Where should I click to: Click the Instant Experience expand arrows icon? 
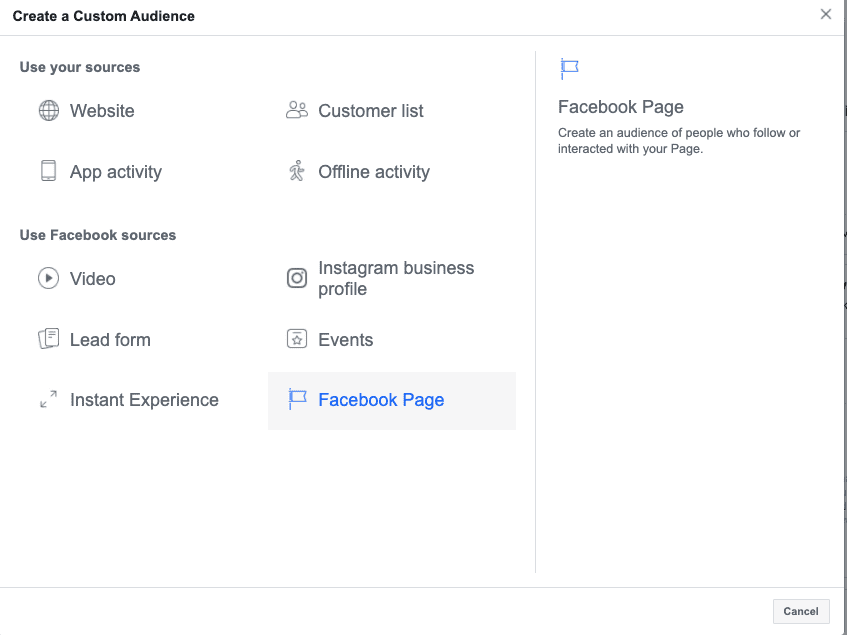tap(48, 399)
